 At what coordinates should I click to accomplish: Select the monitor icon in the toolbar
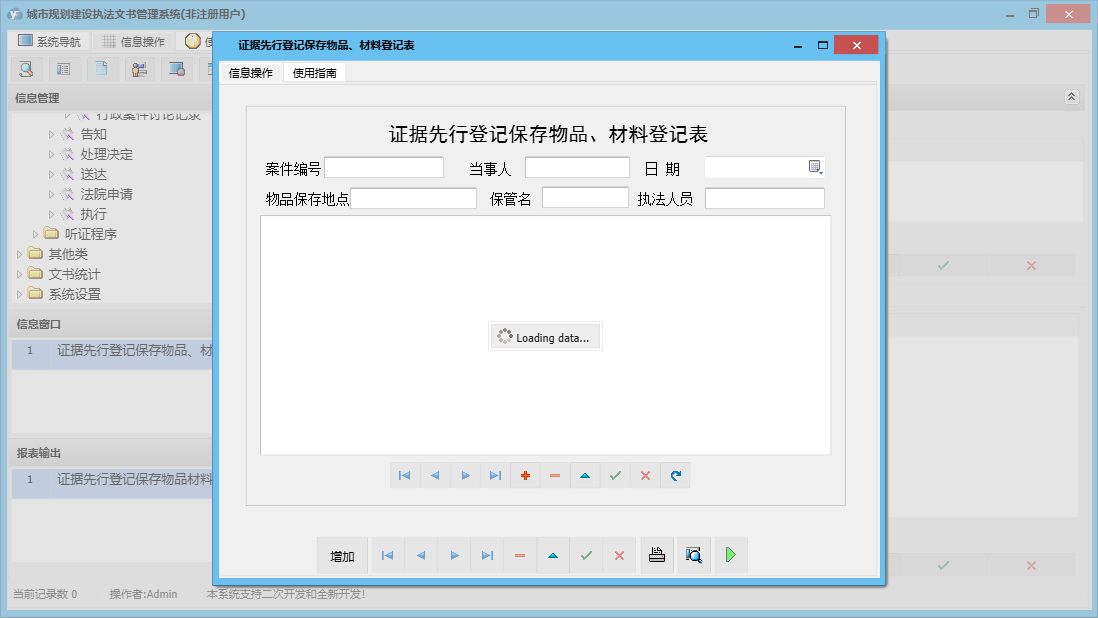tap(176, 69)
